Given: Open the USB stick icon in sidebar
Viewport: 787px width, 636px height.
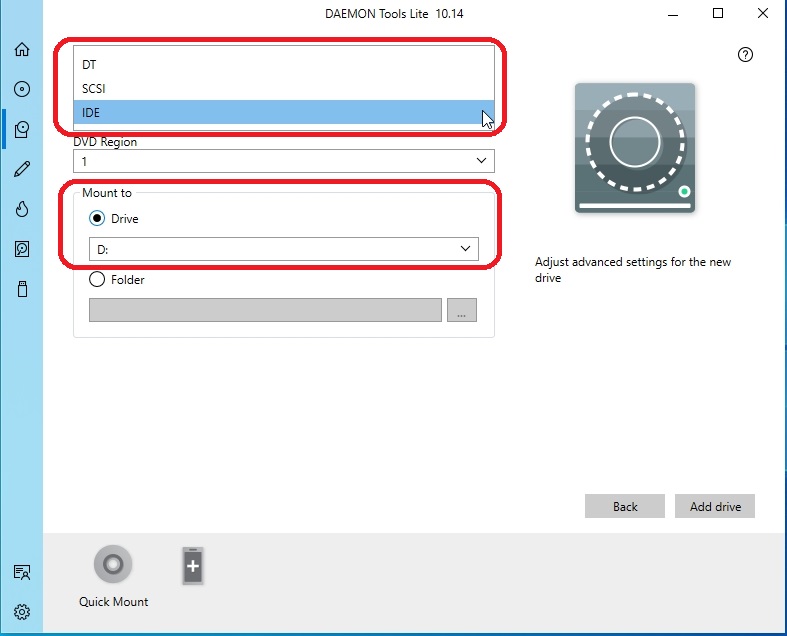Looking at the screenshot, I should tap(22, 289).
